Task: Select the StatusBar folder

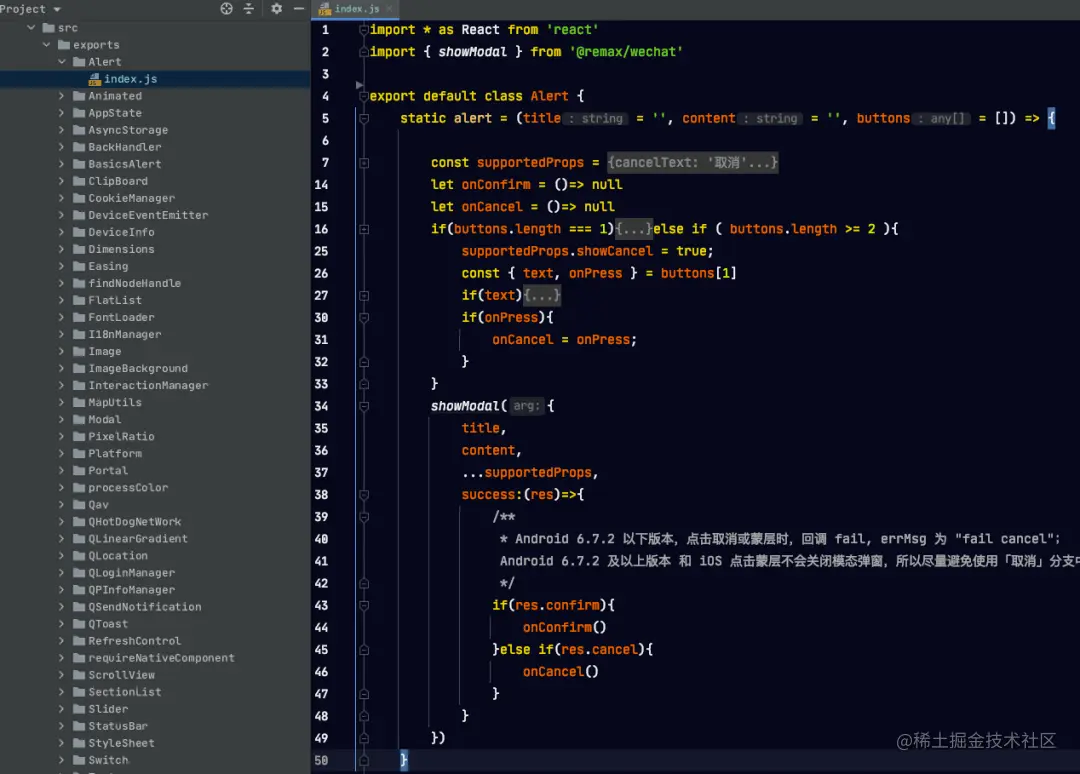Action: (118, 726)
